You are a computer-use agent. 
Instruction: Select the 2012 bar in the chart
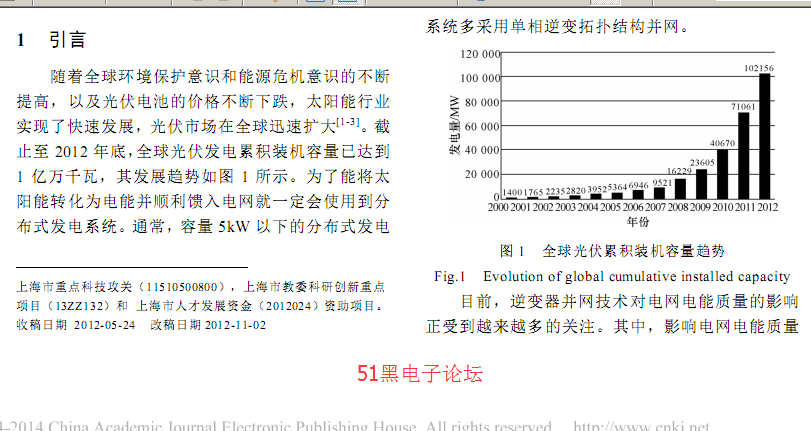tap(764, 137)
